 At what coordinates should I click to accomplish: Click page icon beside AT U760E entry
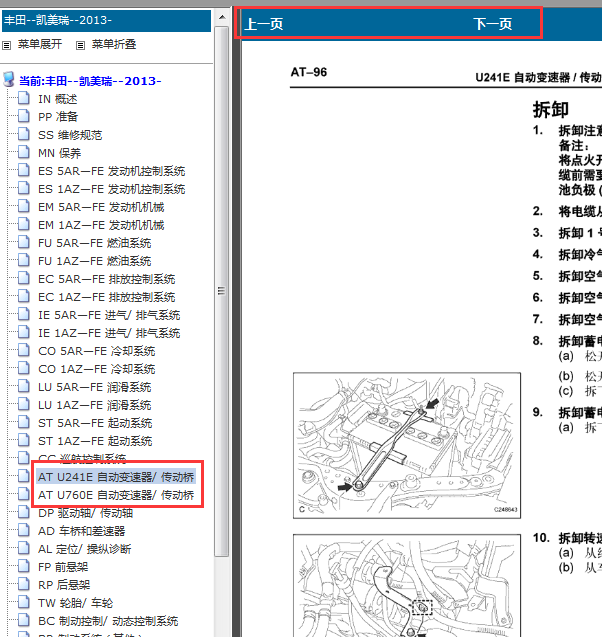[x=24, y=494]
